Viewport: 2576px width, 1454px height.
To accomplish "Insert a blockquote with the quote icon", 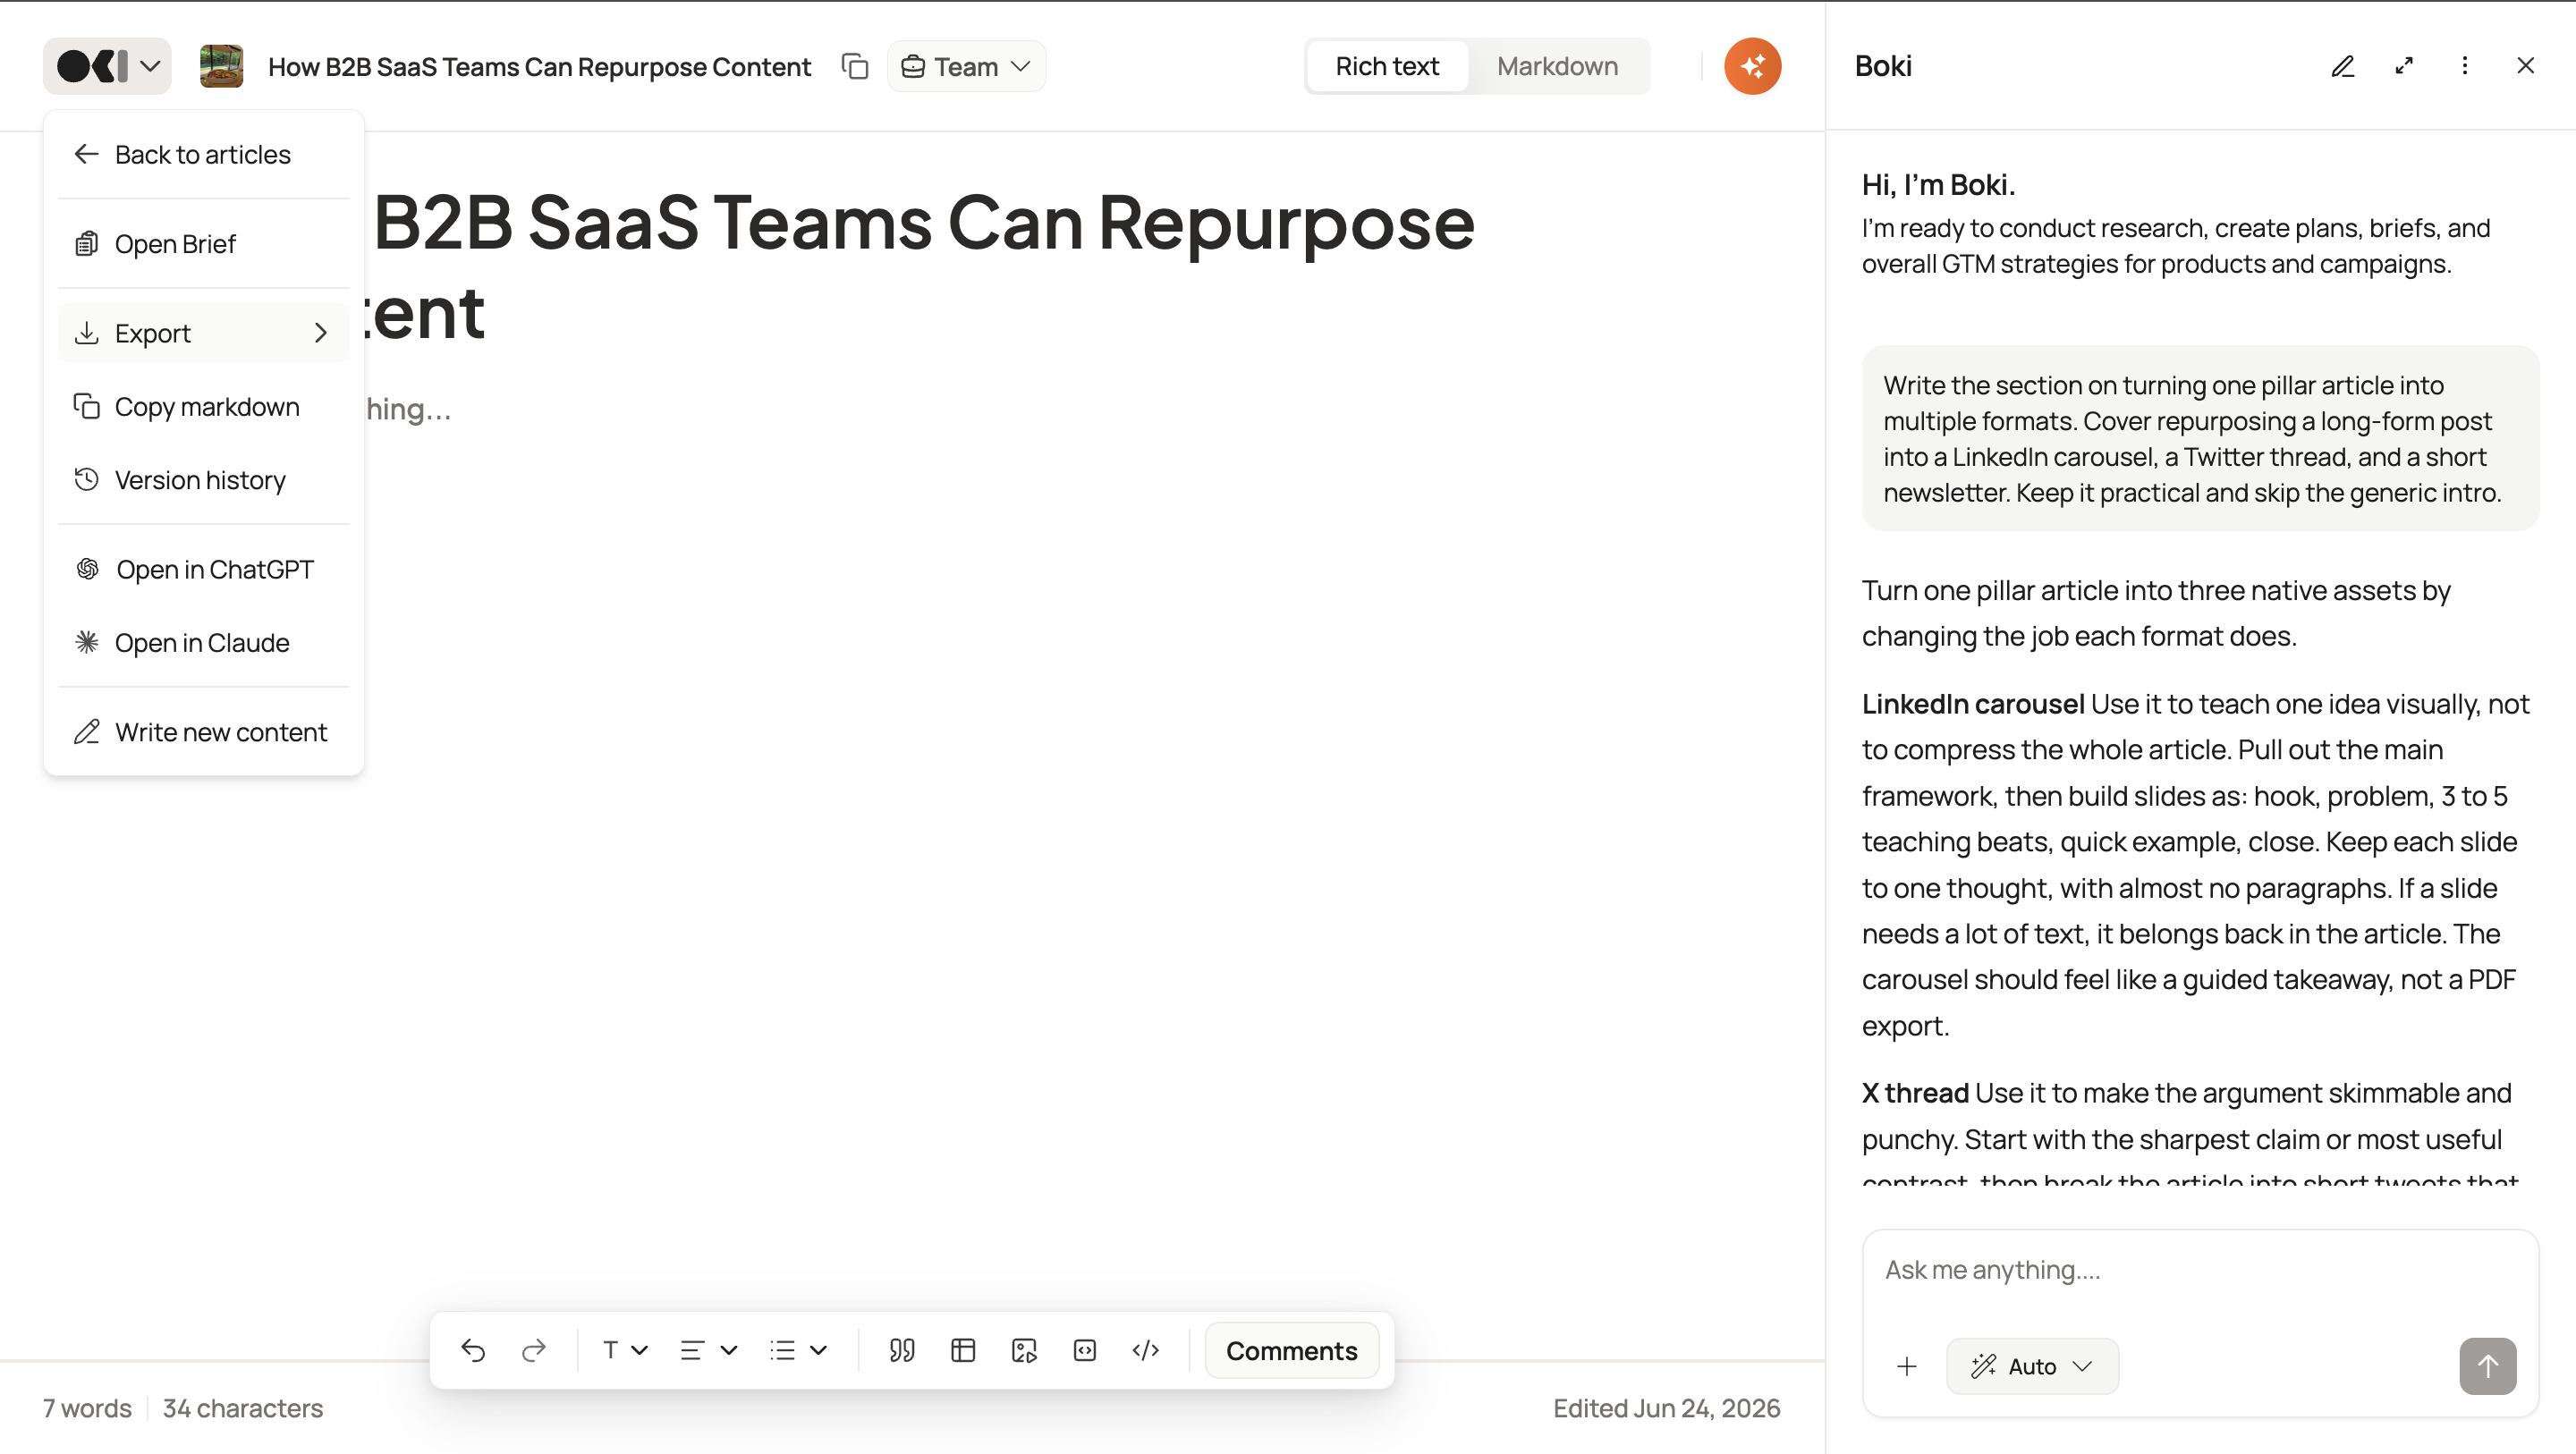I will click(x=902, y=1350).
